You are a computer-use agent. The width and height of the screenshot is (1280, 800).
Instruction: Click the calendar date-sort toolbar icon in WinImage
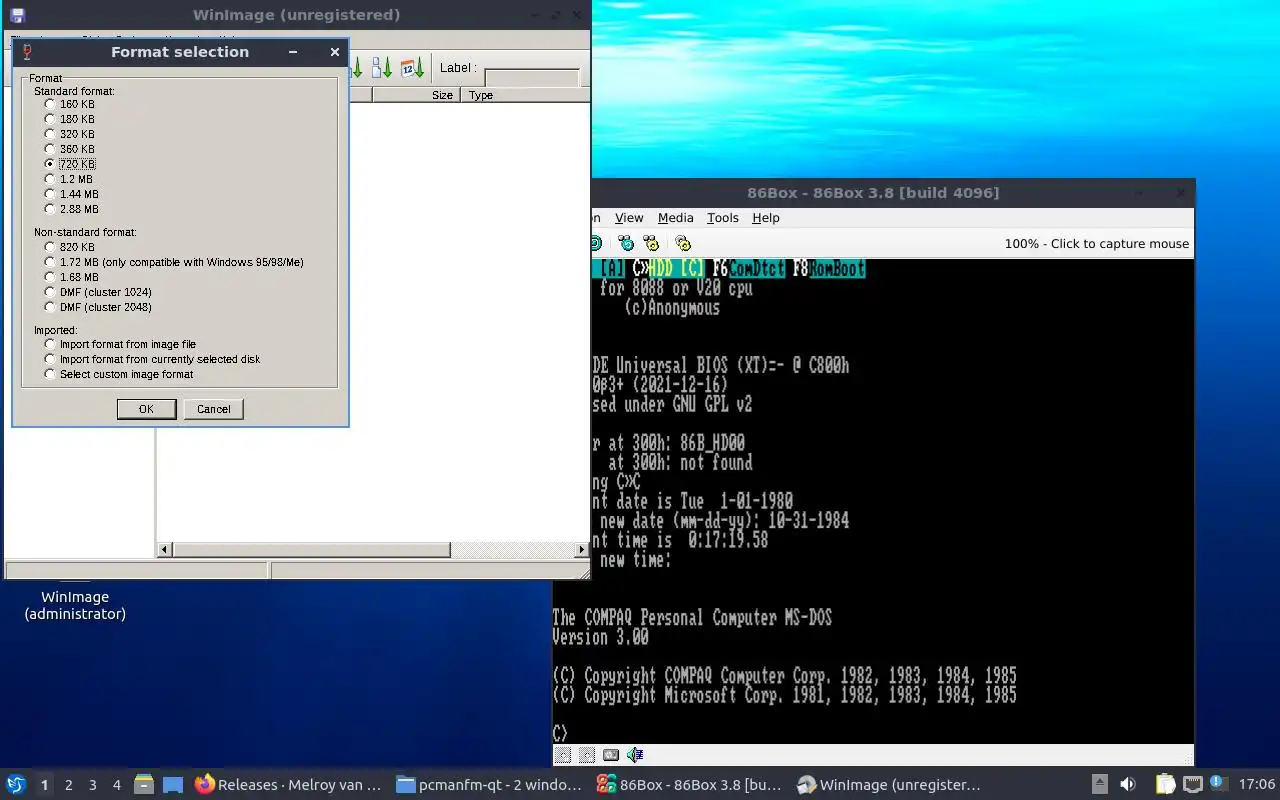(x=412, y=68)
